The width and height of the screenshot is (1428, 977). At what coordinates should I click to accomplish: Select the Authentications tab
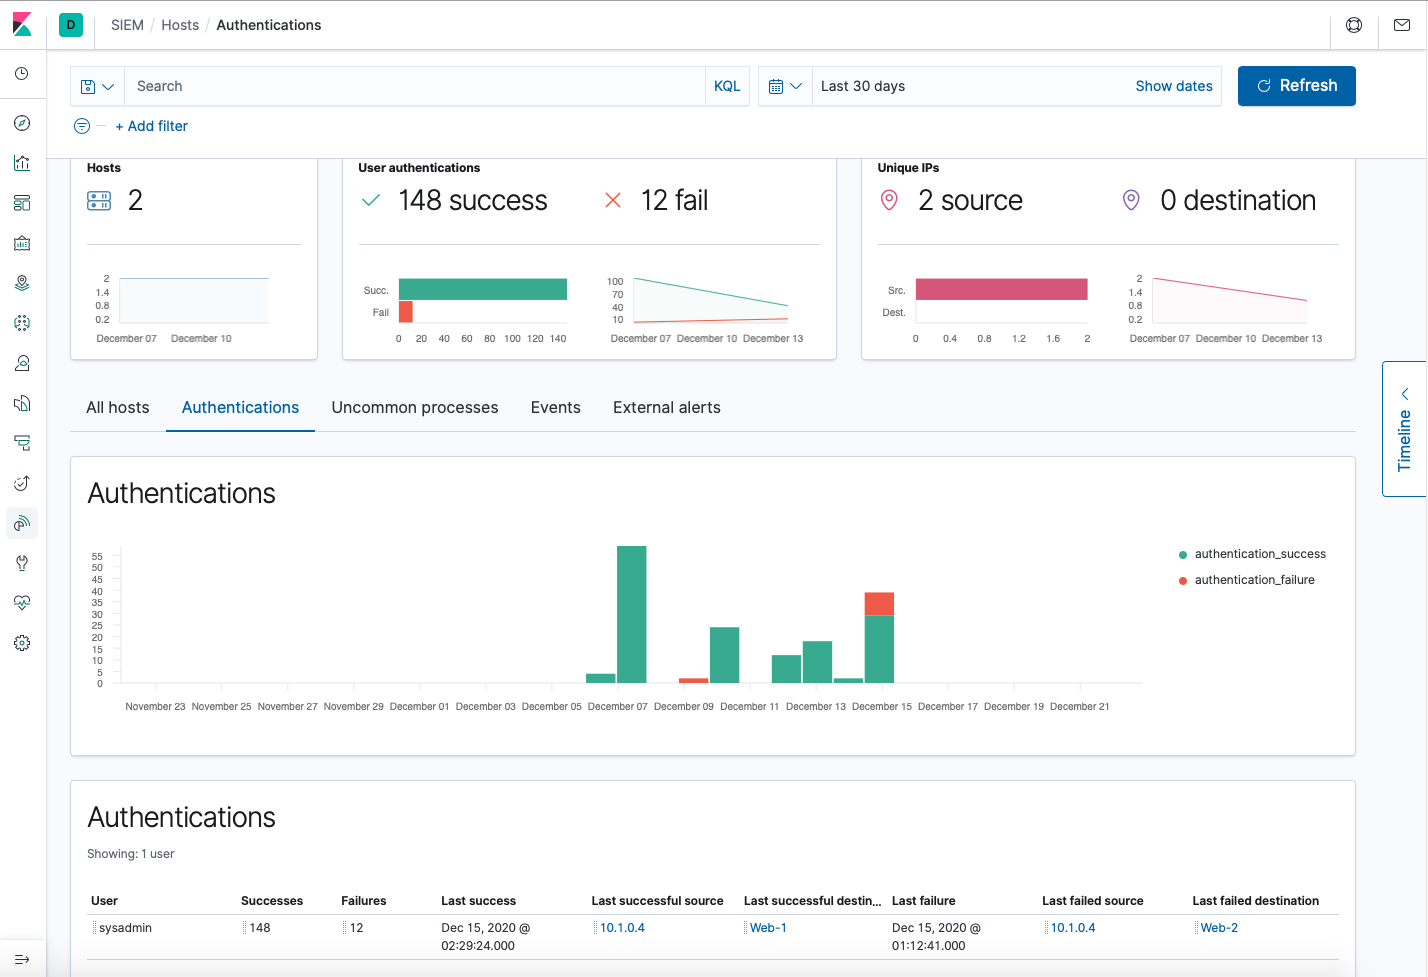[240, 408]
